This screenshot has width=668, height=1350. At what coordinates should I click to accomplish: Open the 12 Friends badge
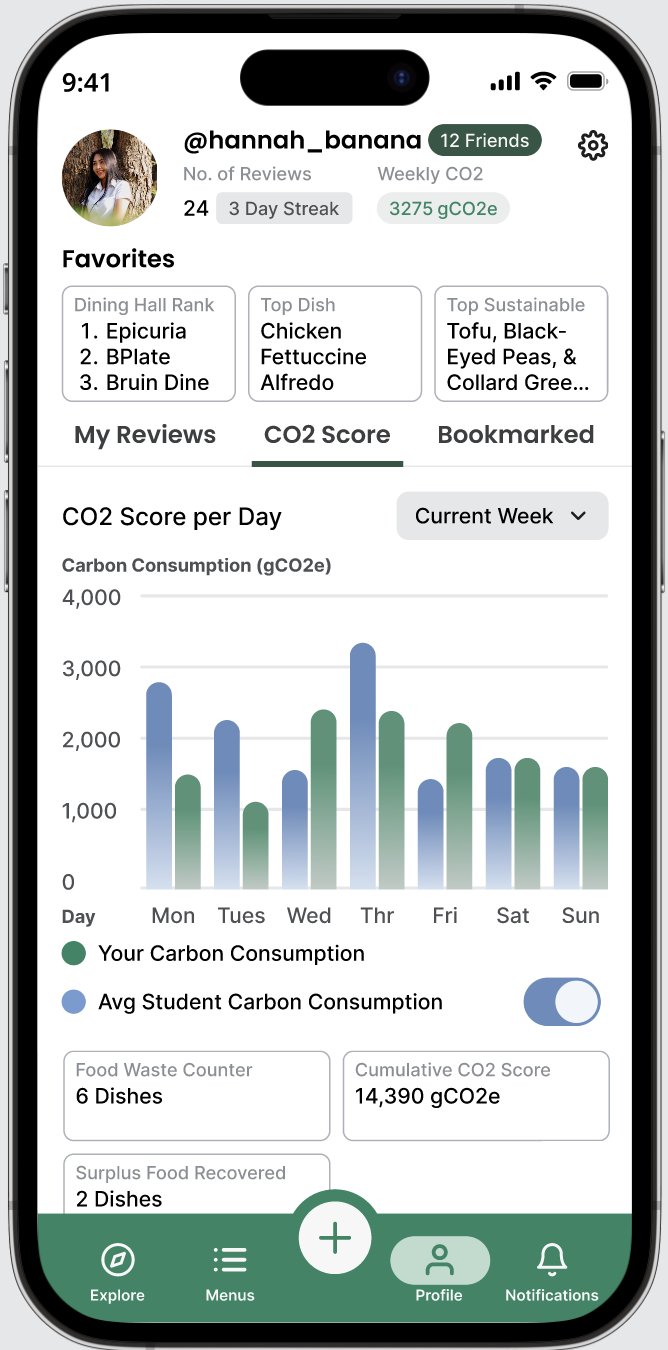tap(485, 141)
